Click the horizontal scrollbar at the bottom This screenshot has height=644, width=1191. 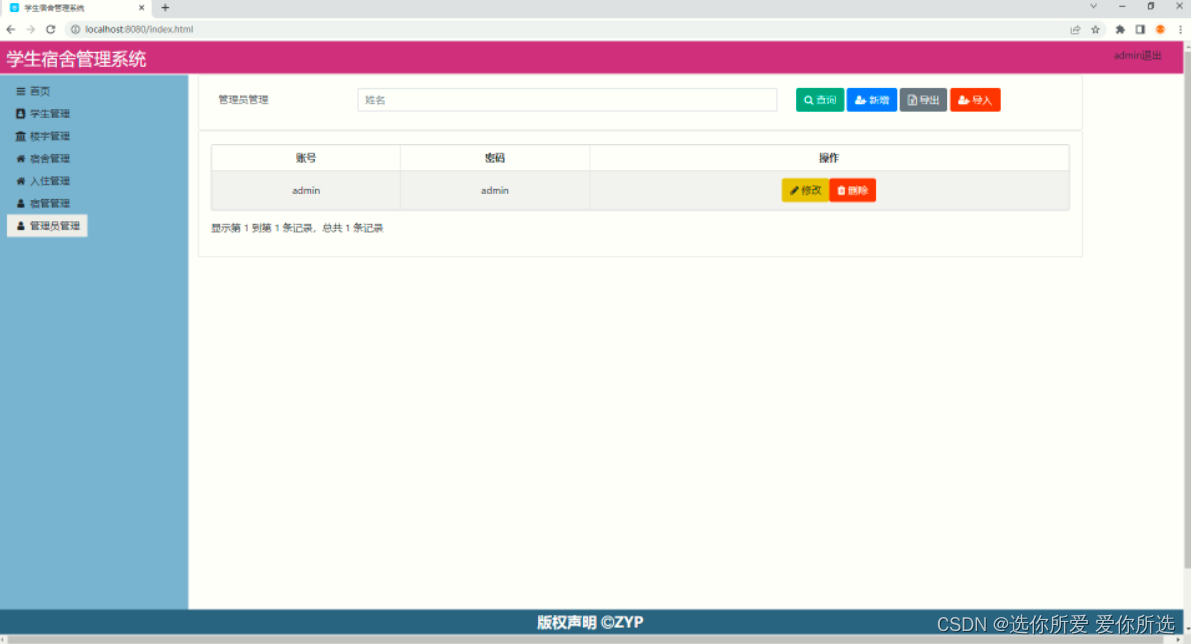coord(586,639)
